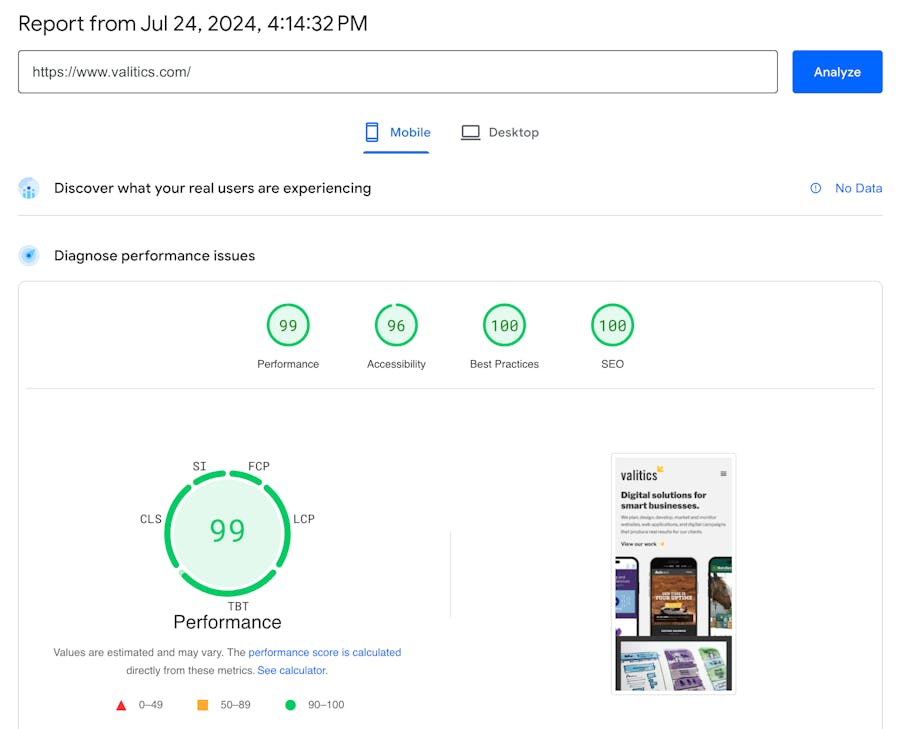Click the Mobile phone icon
Screen dimensions: 900x729
pos(372,132)
